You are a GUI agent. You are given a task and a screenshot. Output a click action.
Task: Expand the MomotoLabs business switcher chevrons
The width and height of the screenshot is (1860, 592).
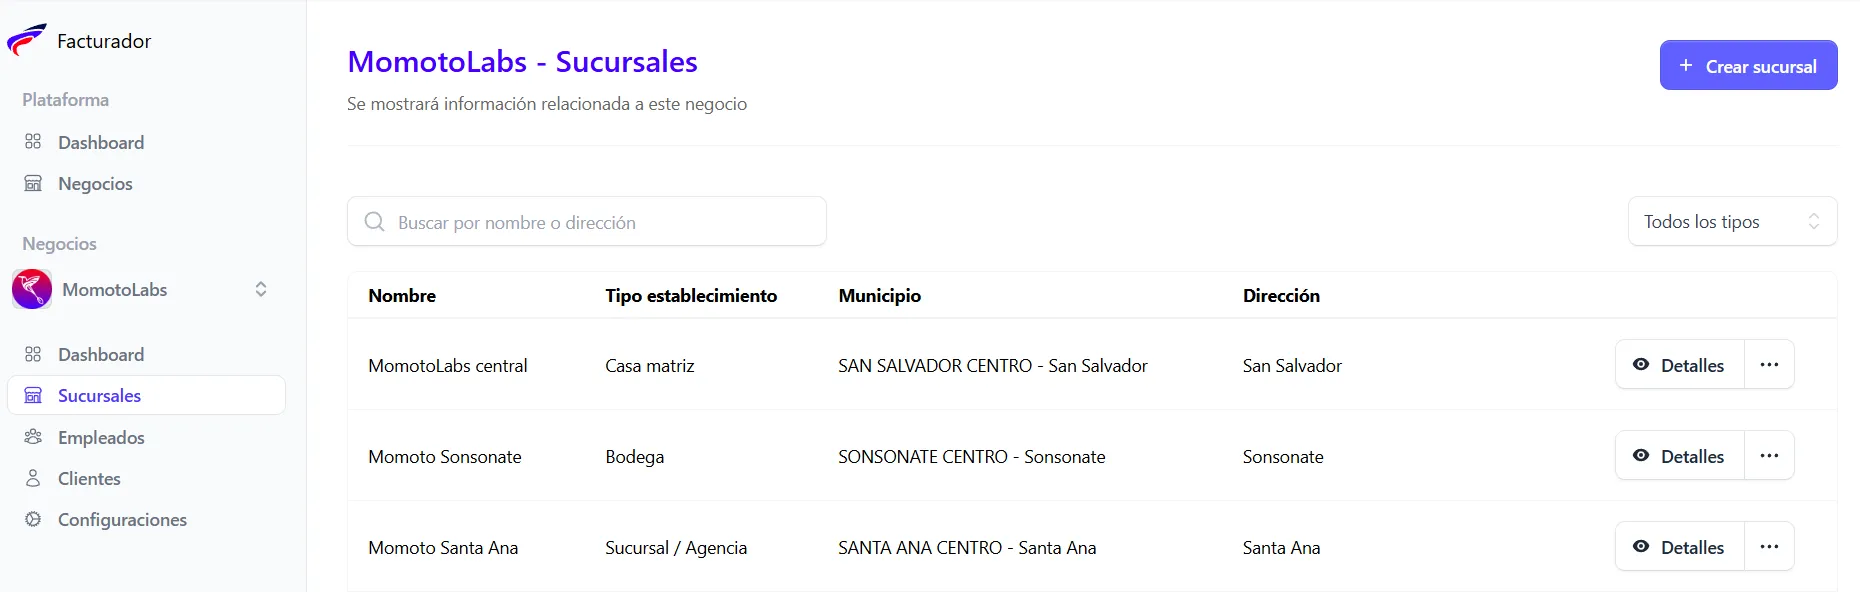(260, 289)
